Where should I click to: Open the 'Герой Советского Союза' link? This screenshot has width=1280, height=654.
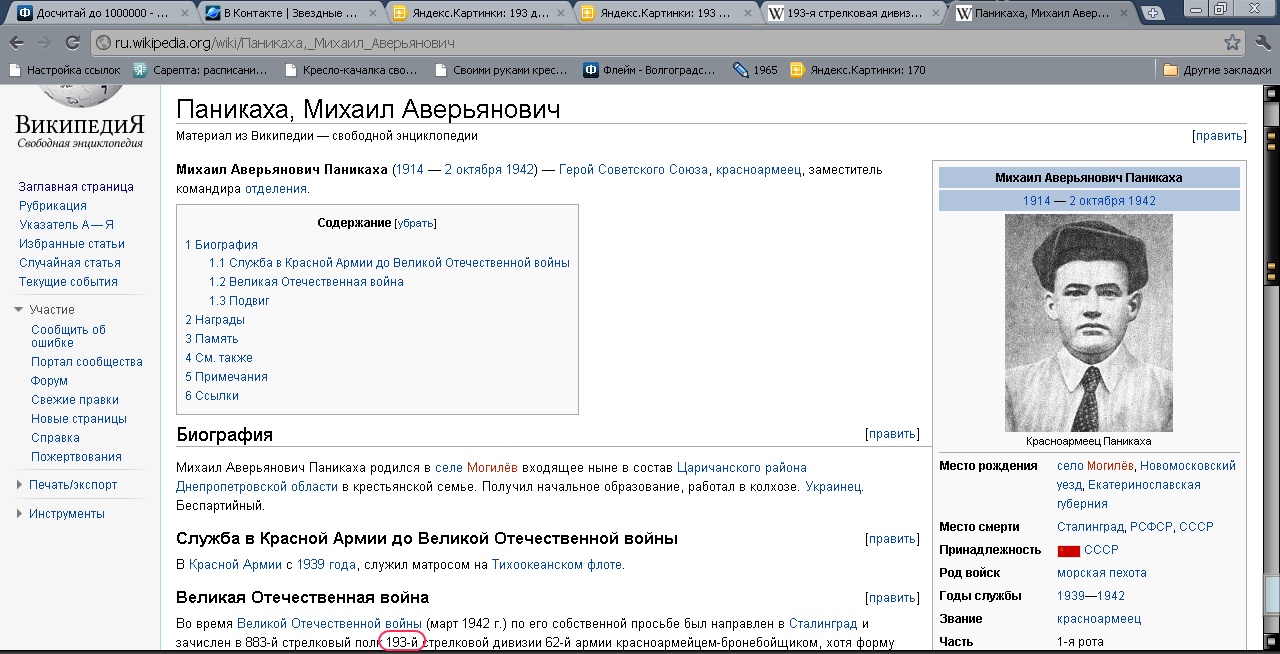(632, 170)
